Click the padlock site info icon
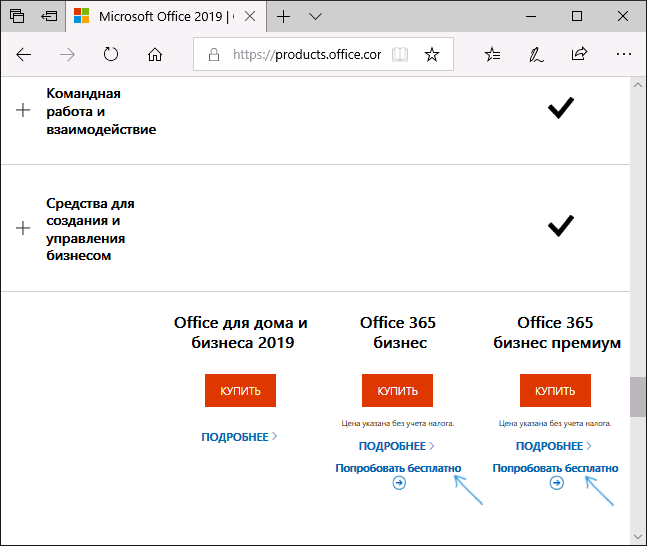This screenshot has width=647, height=546. [214, 54]
